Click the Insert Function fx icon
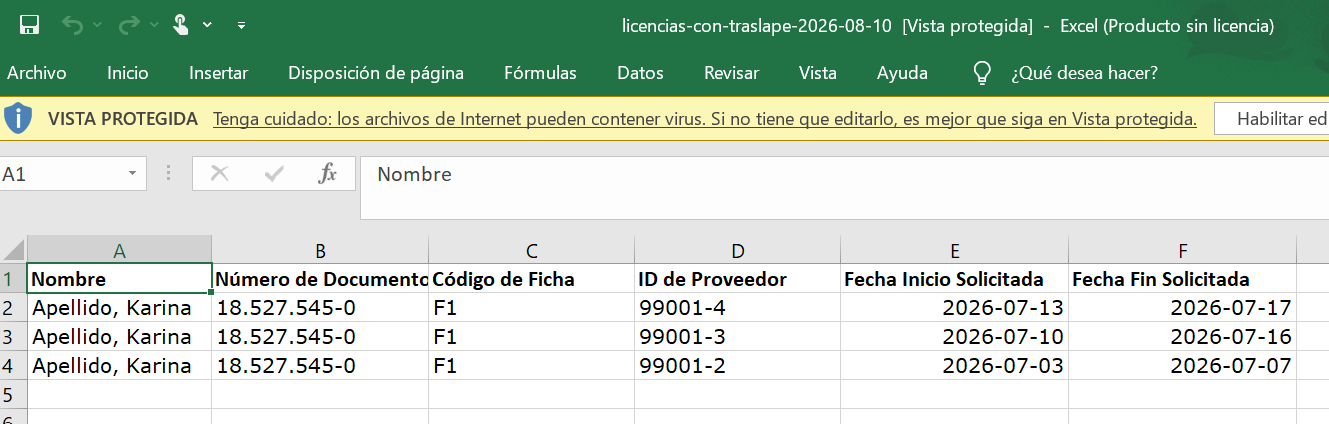 [x=328, y=174]
